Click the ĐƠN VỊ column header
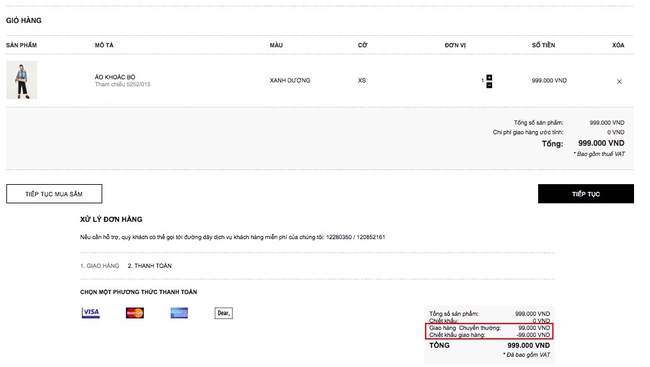 pos(455,45)
